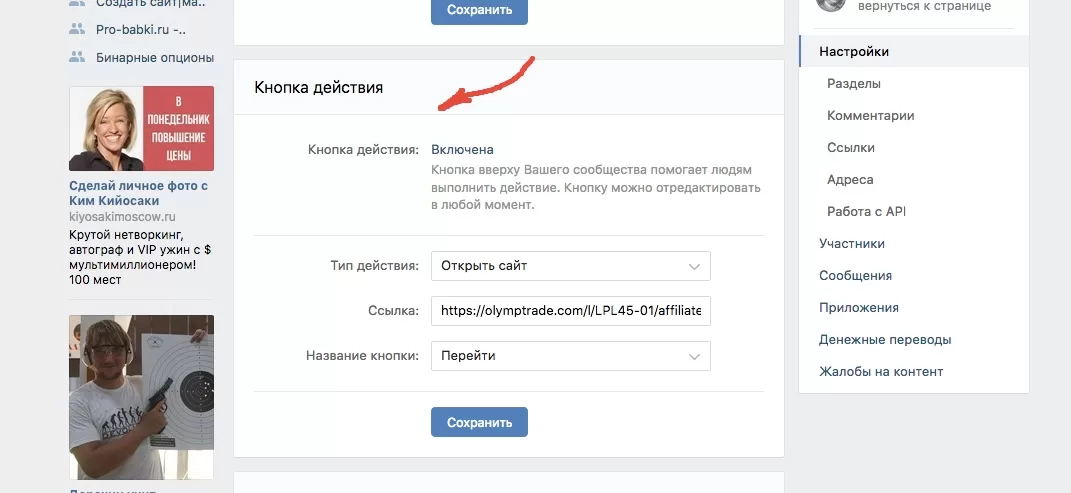
Task: Expand the Тип действия dropdown
Action: 570,266
